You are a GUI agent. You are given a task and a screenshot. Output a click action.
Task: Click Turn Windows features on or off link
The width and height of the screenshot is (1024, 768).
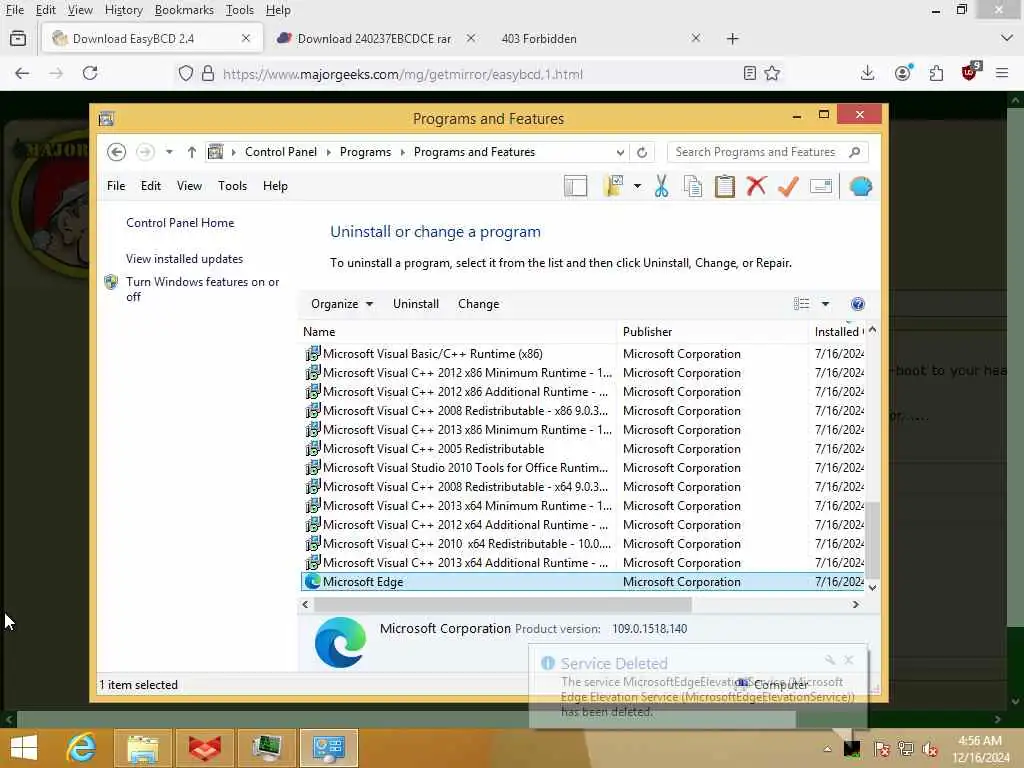coord(202,289)
